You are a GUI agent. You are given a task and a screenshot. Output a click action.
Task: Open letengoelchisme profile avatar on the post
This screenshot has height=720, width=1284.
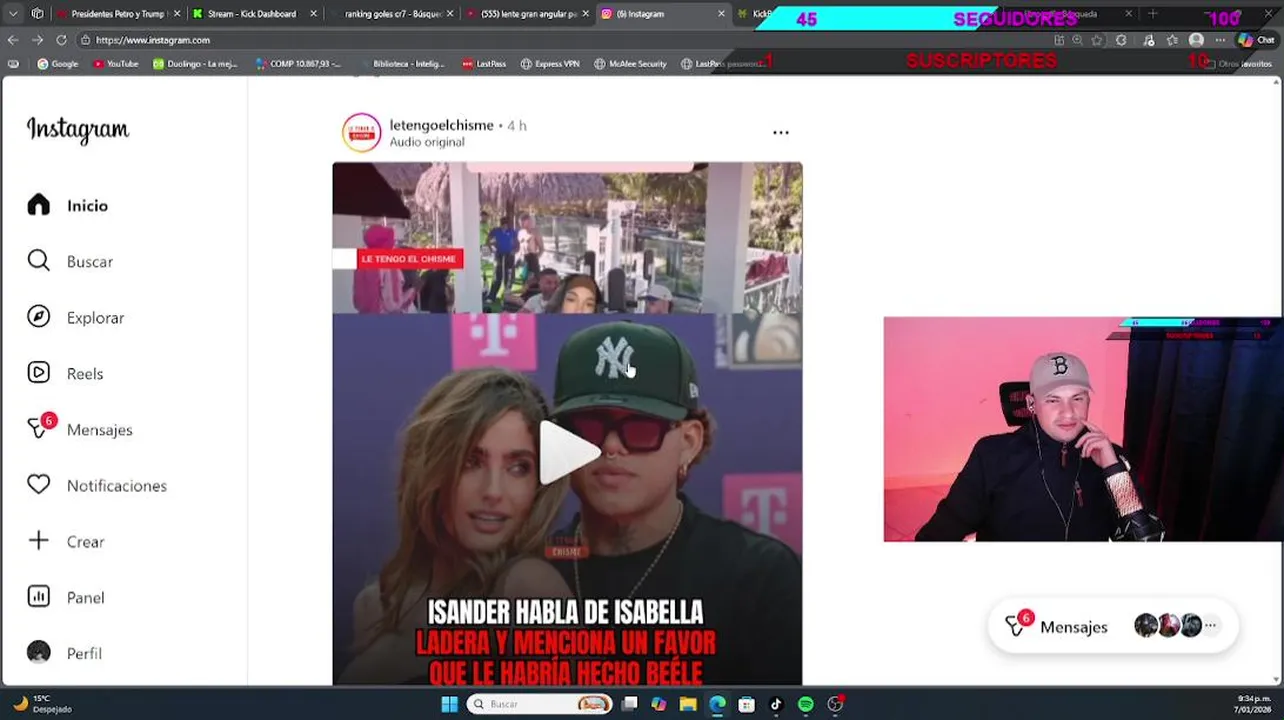click(362, 132)
